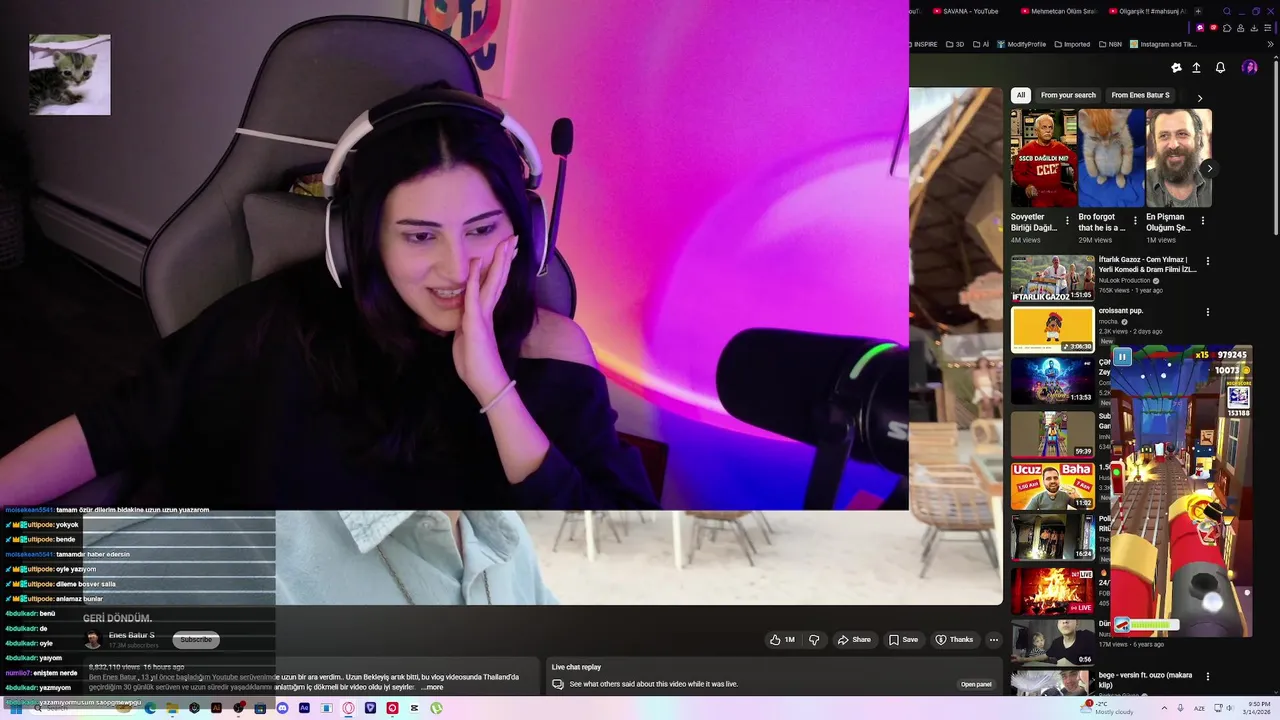Select the All filter chip

(x=1020, y=95)
